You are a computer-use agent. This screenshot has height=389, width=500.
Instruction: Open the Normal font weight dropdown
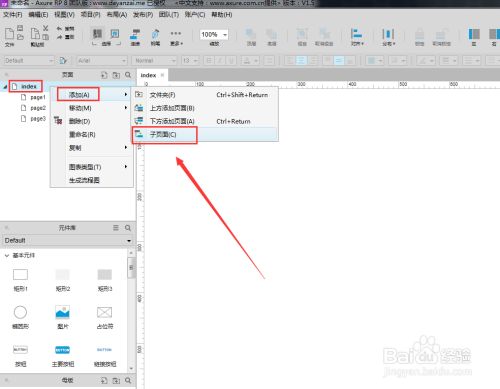coord(154,60)
